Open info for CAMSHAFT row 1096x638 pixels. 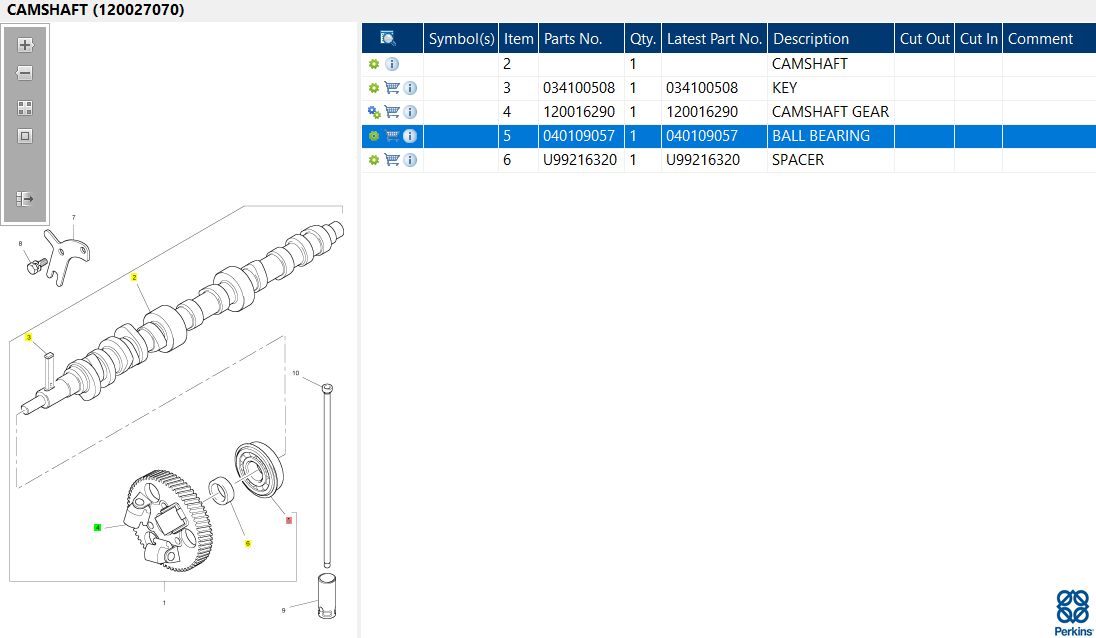(x=392, y=64)
